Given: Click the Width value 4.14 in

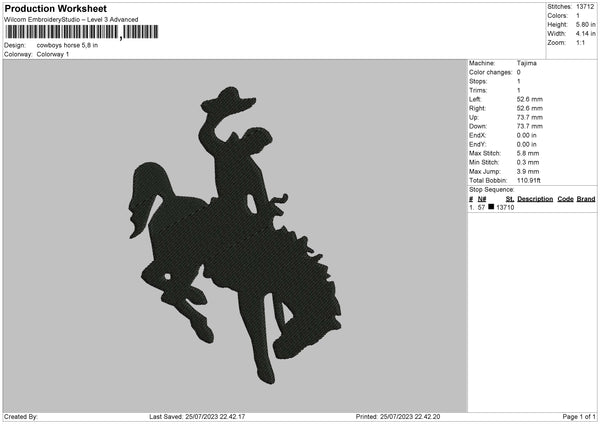Looking at the screenshot, I should (585, 34).
